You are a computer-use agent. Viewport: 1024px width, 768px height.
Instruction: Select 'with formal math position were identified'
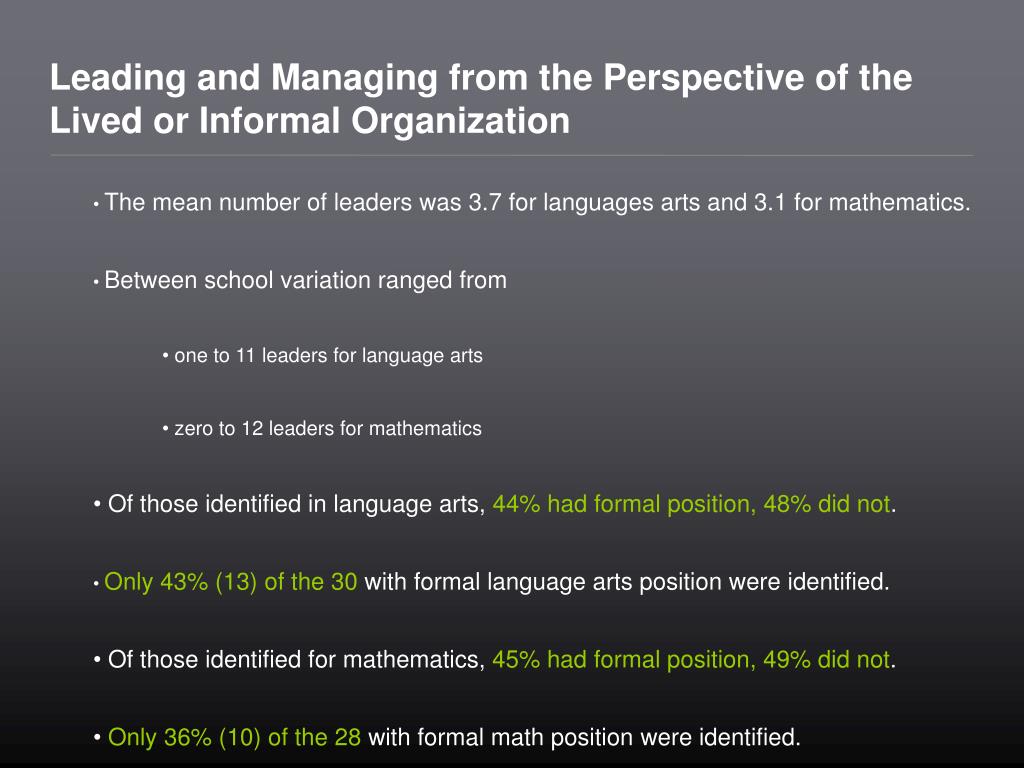584,737
